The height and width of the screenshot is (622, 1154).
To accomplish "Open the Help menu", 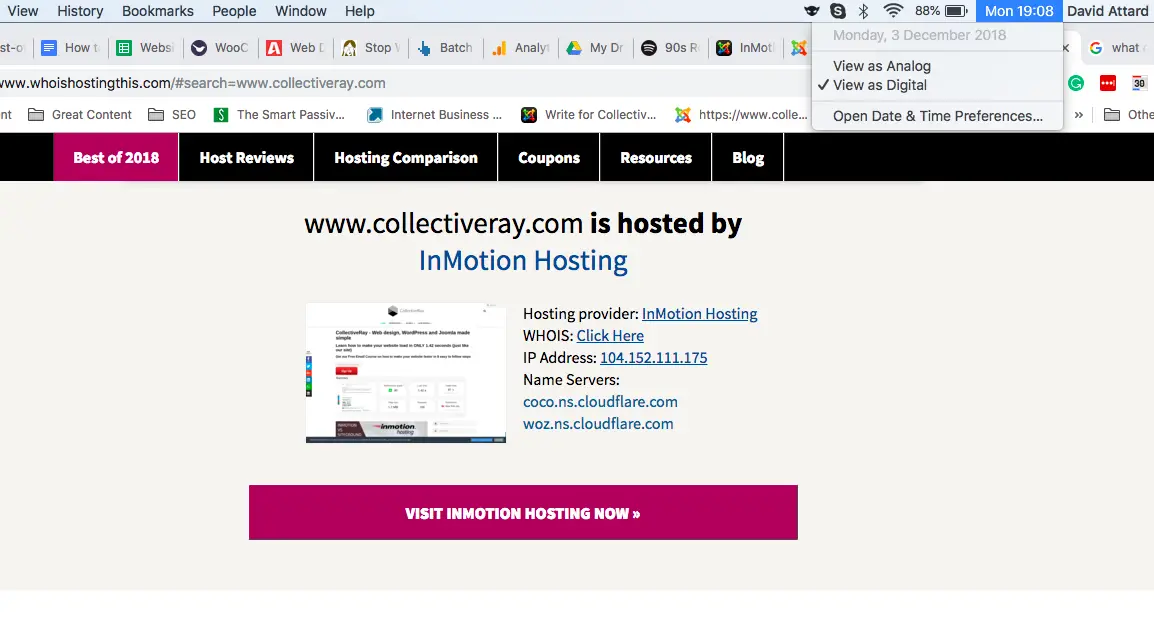I will [x=360, y=11].
